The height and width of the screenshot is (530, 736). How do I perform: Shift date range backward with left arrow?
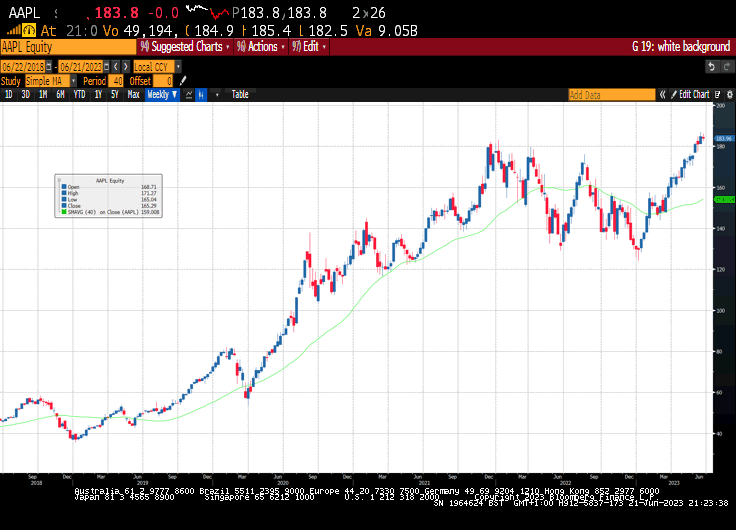[116, 67]
